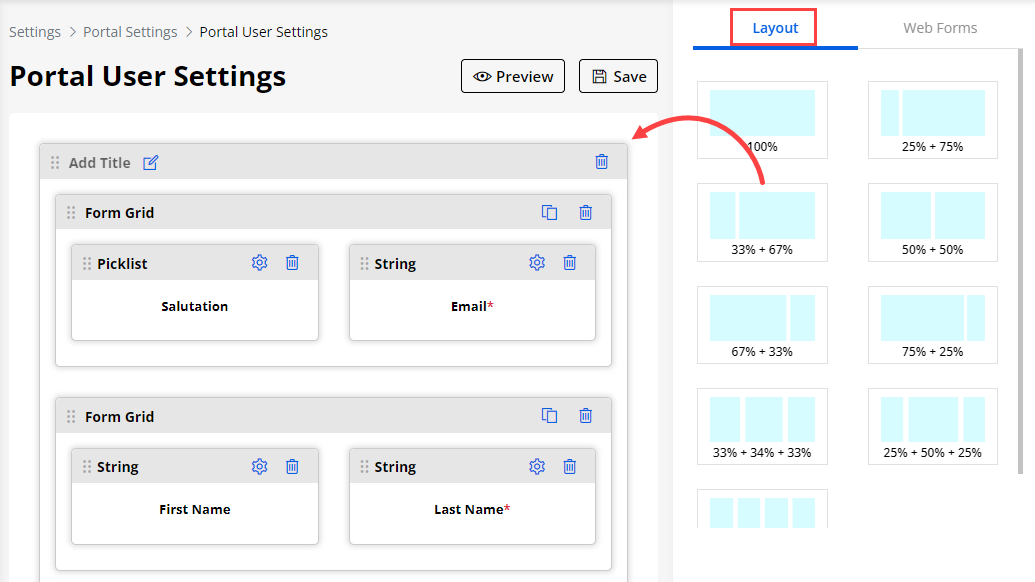Click the edit pencil icon beside Add Title
Image resolution: width=1035 pixels, height=582 pixels.
pos(151,163)
